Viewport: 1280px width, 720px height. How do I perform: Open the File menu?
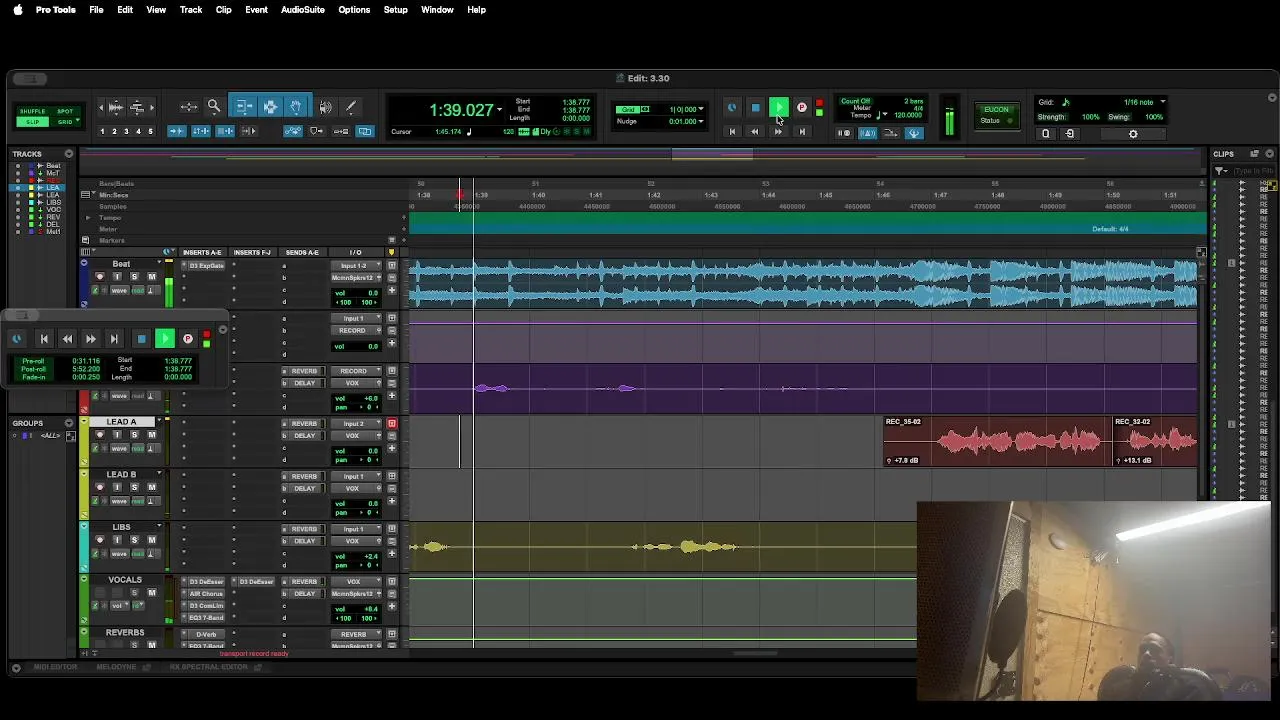(x=96, y=10)
